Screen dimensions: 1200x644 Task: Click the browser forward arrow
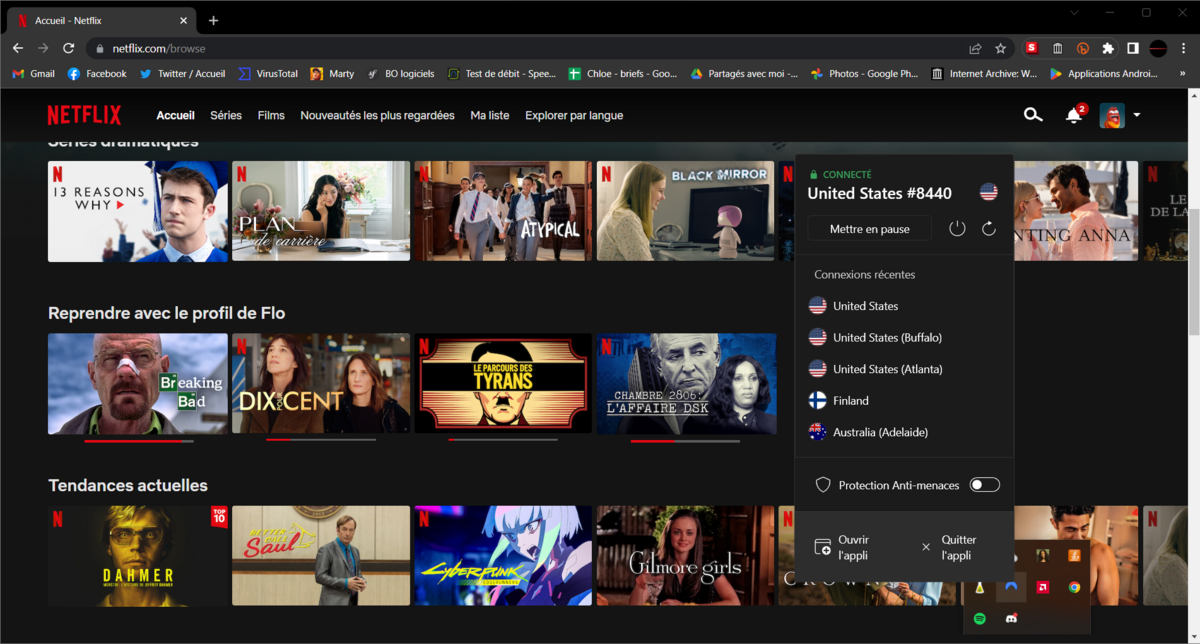(43, 48)
